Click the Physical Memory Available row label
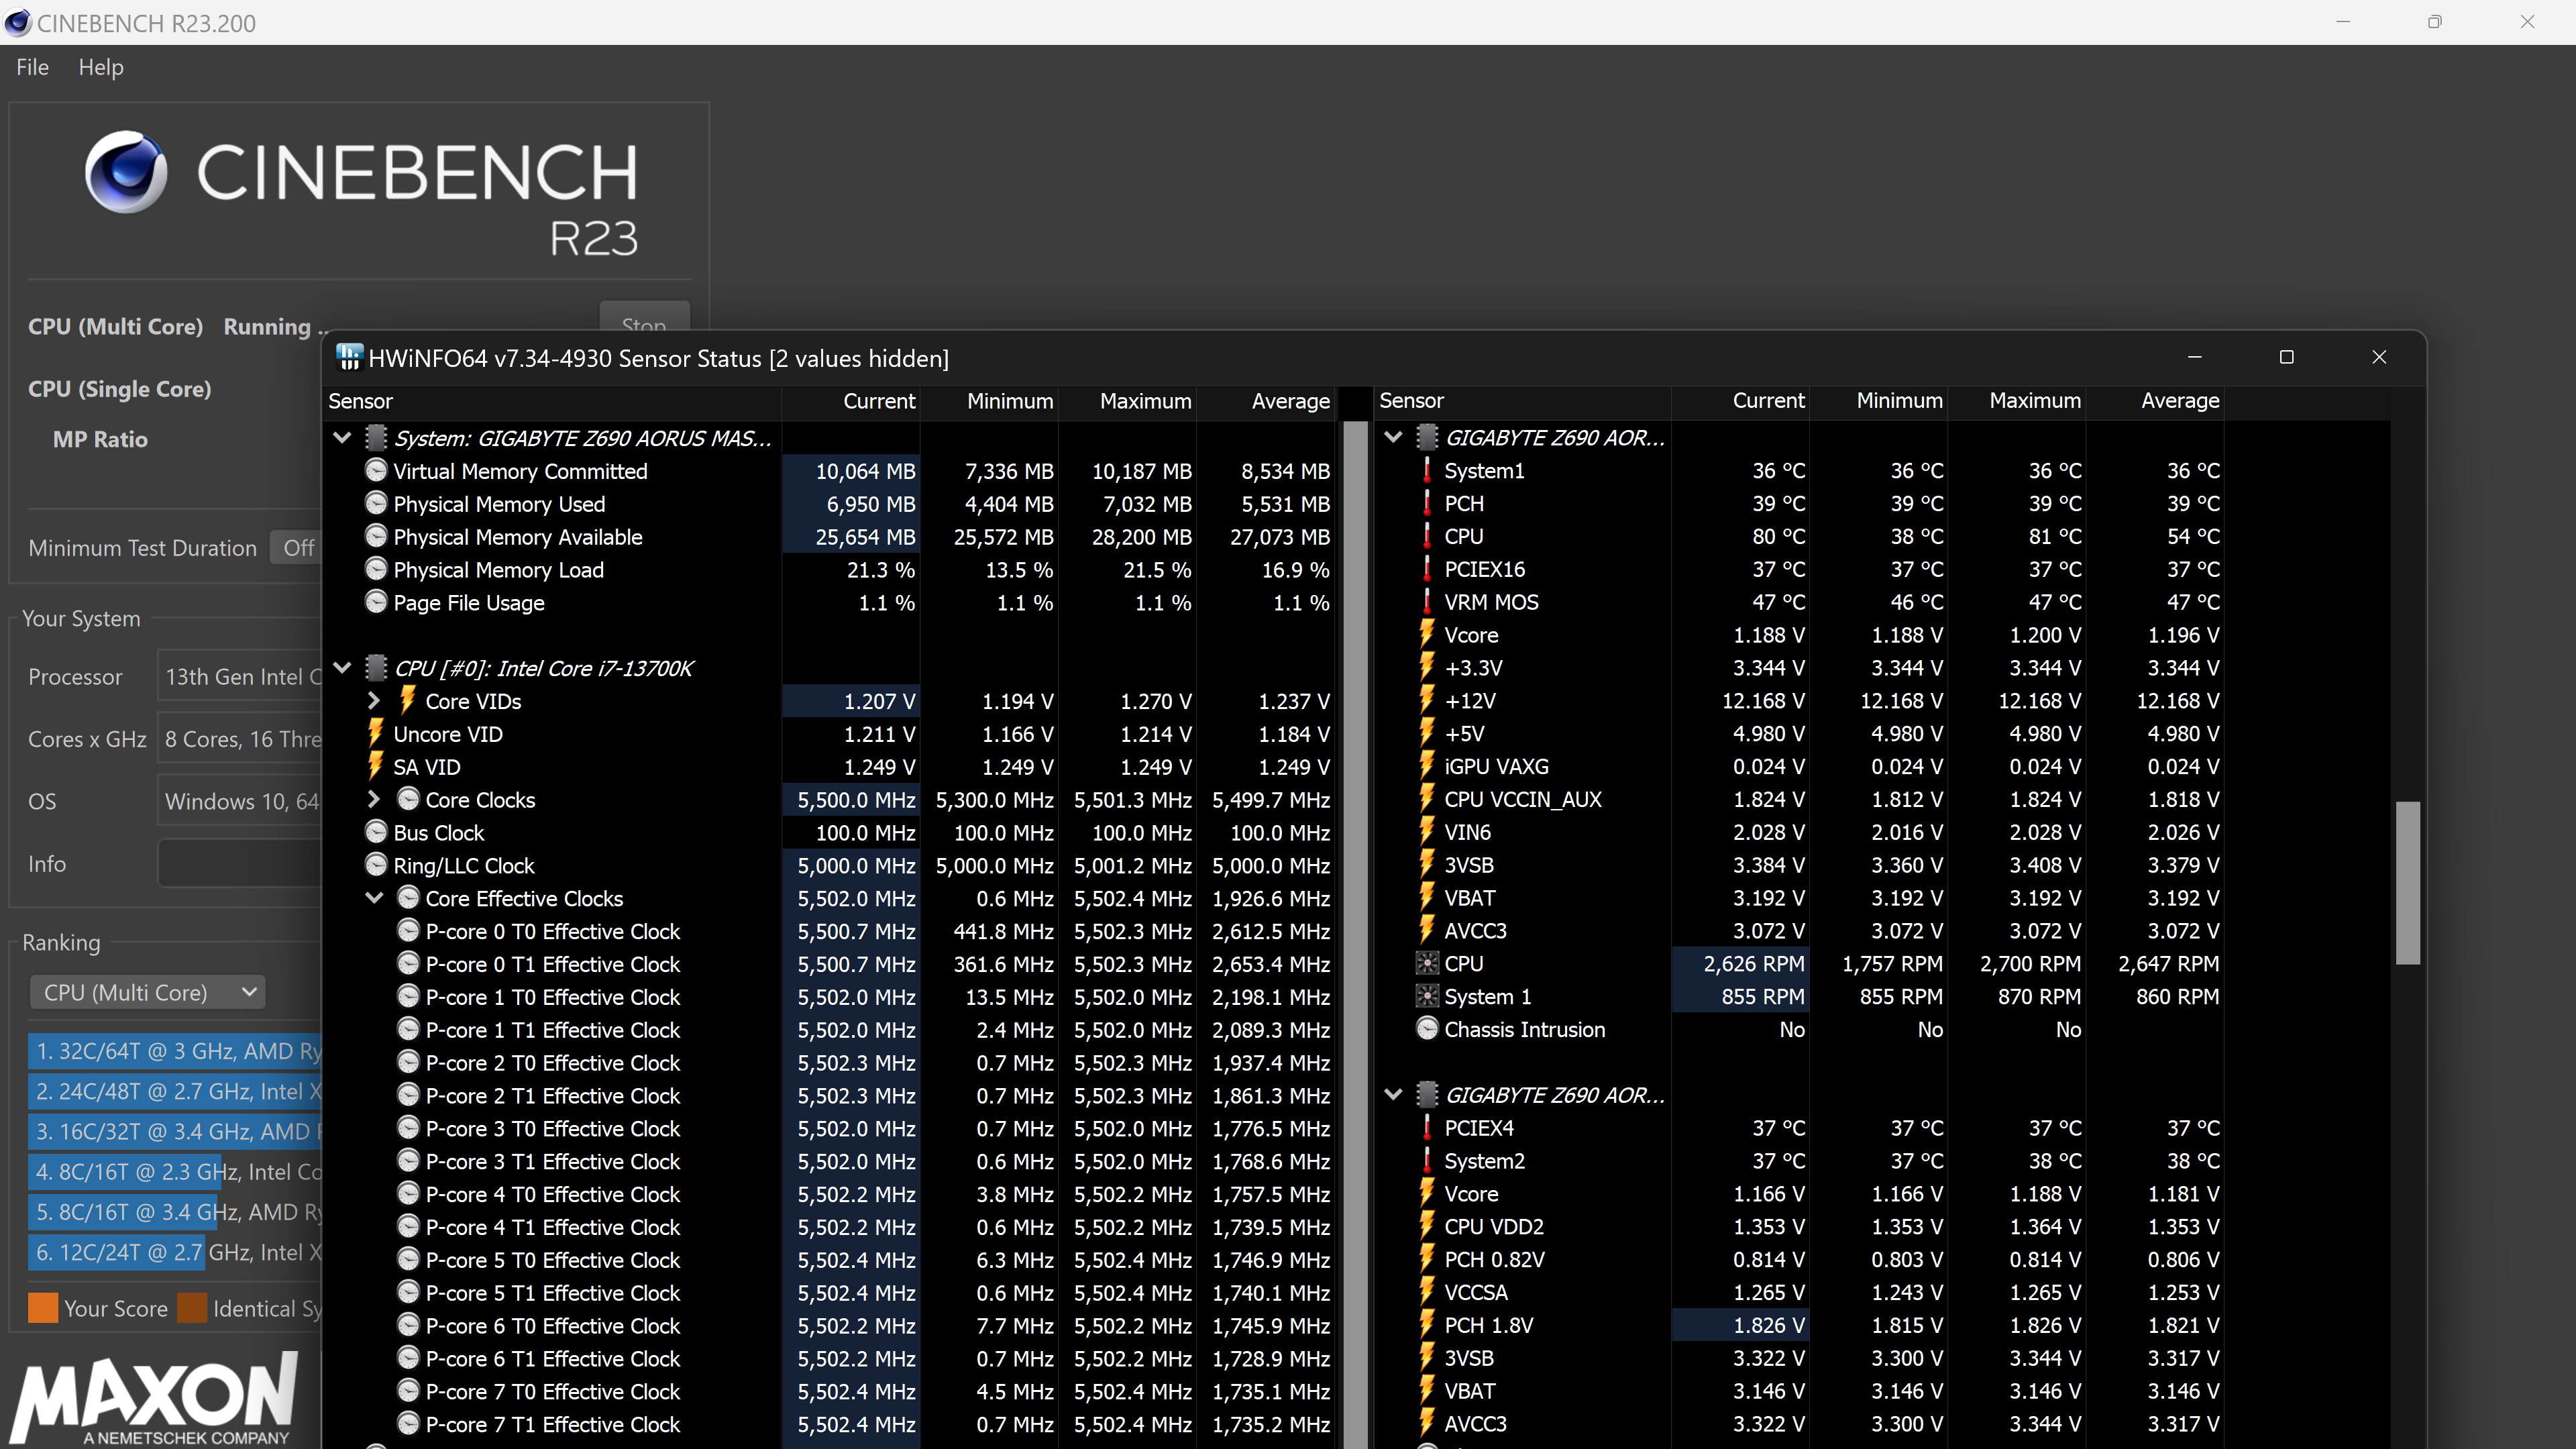Screen dimensions: 2576x1449 tap(518, 537)
